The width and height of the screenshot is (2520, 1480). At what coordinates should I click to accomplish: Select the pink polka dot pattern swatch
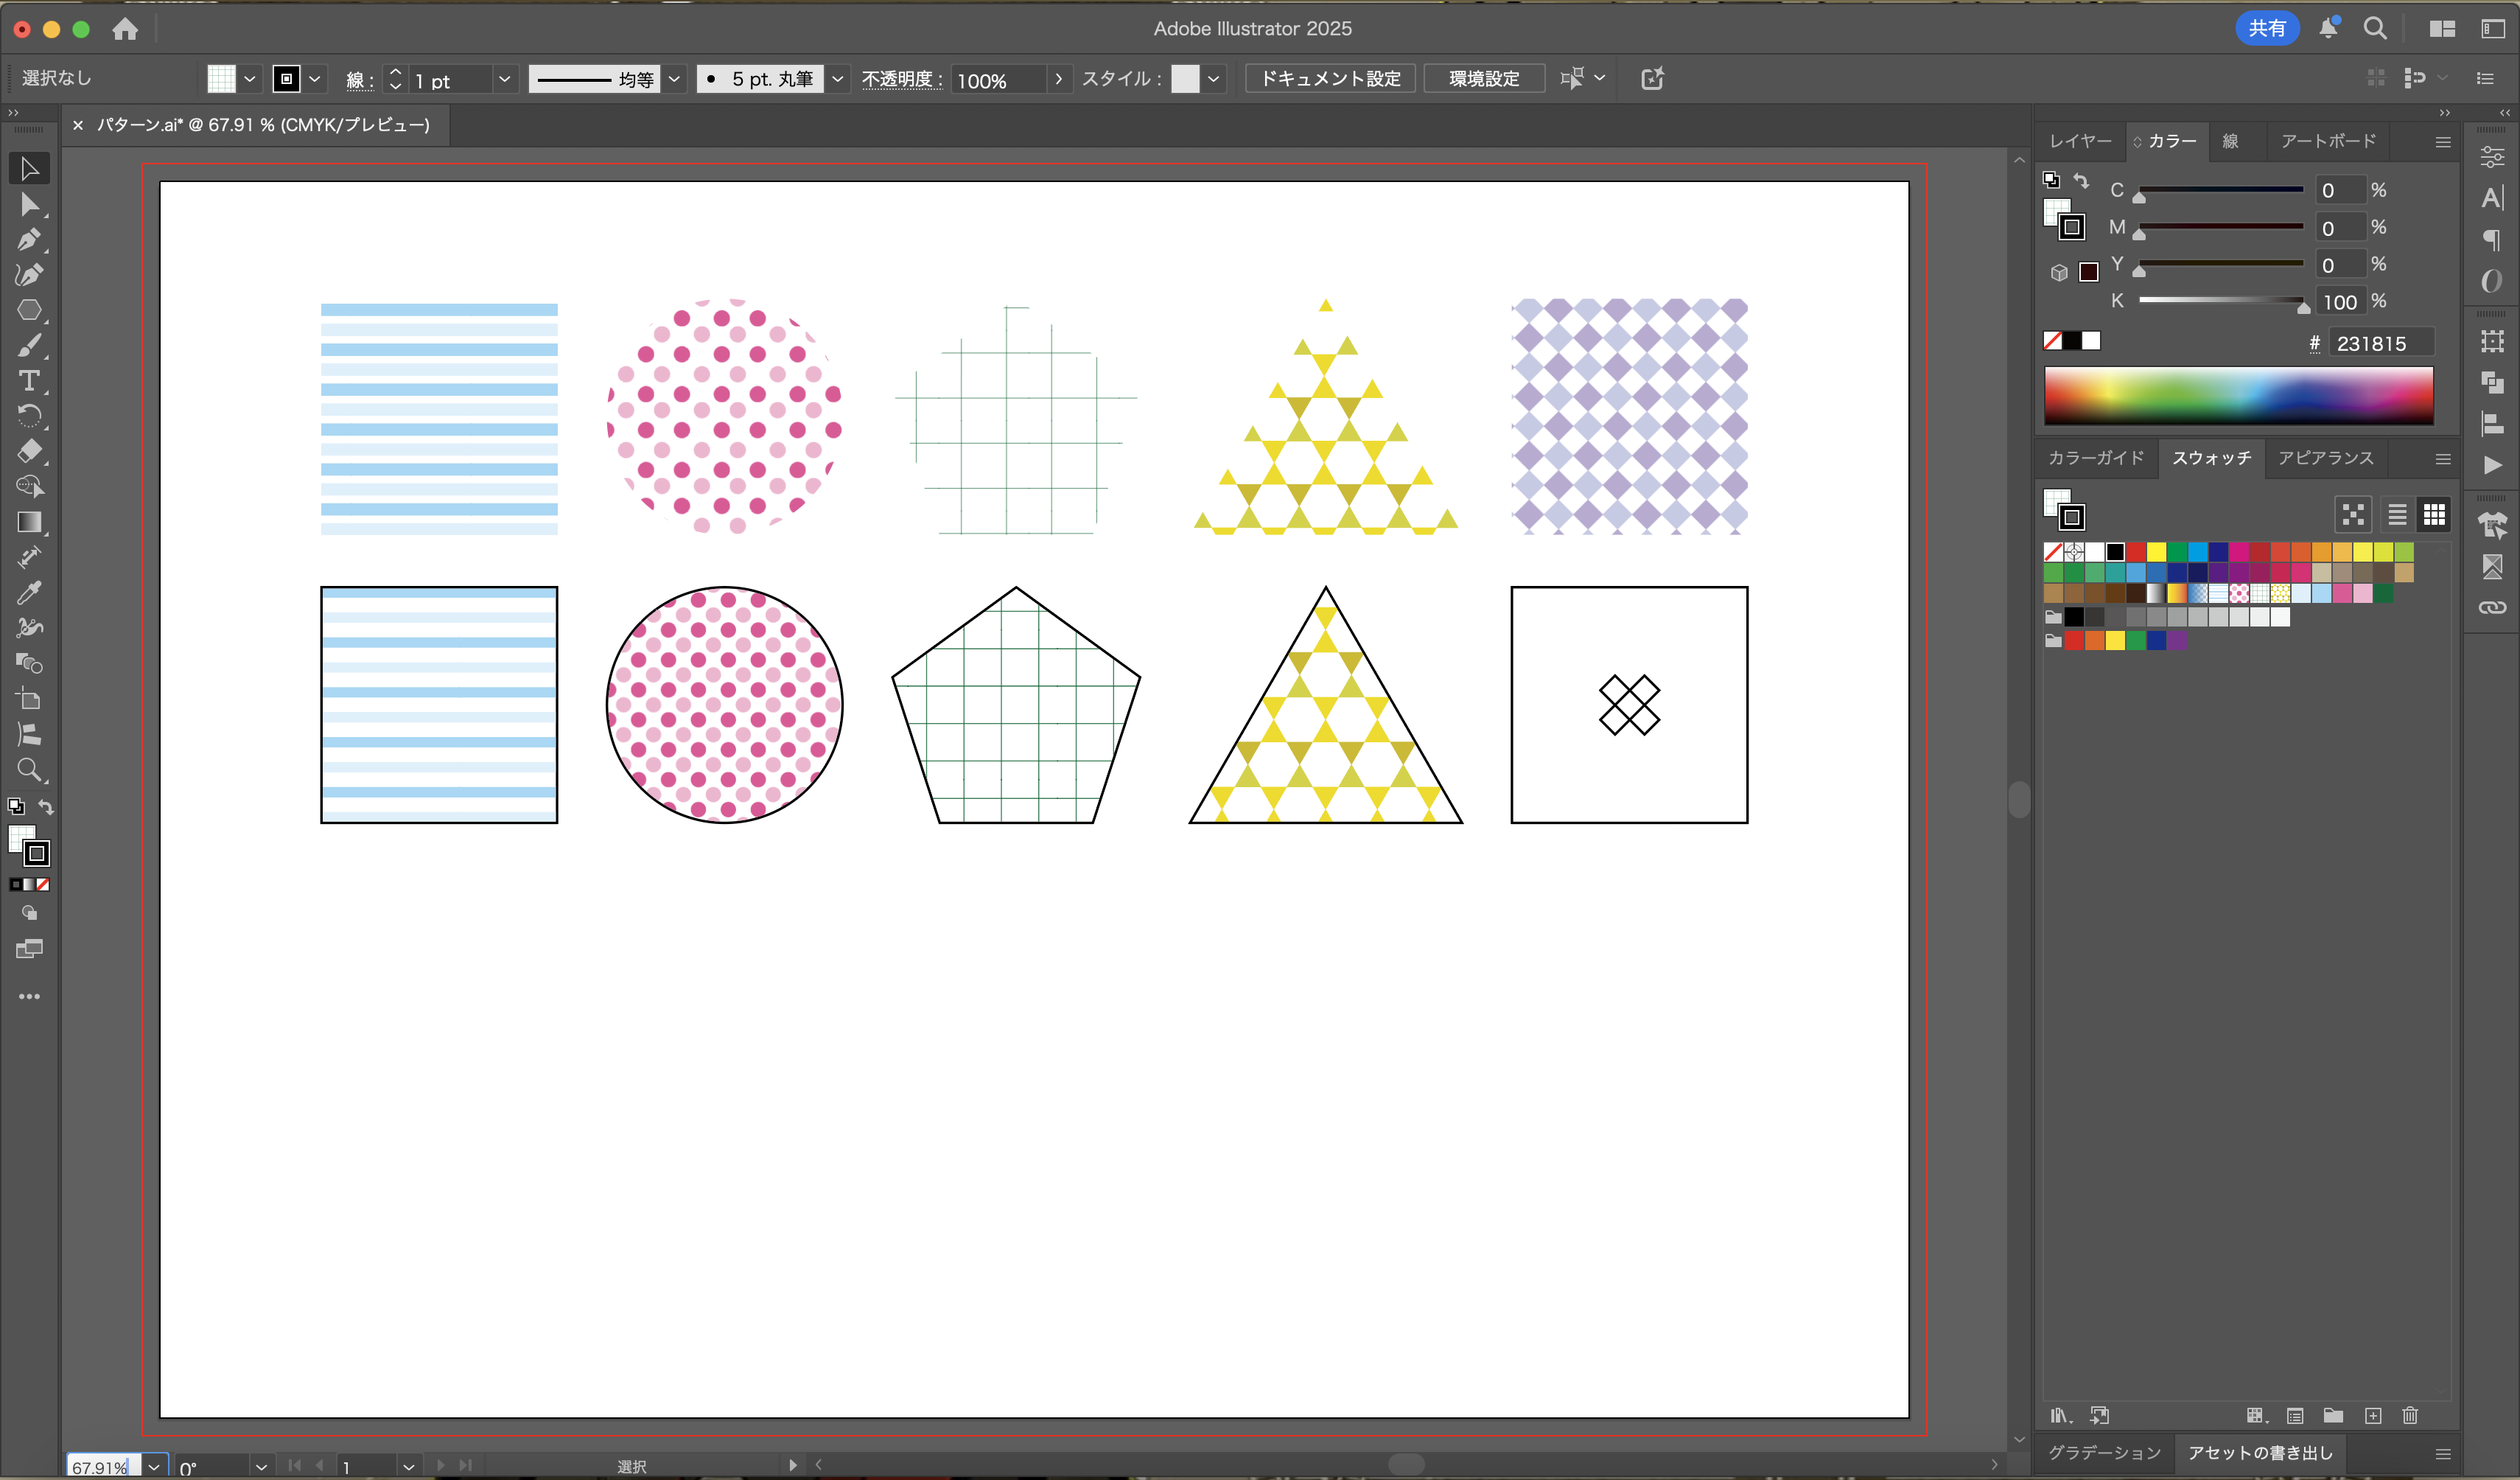pyautogui.click(x=2239, y=594)
